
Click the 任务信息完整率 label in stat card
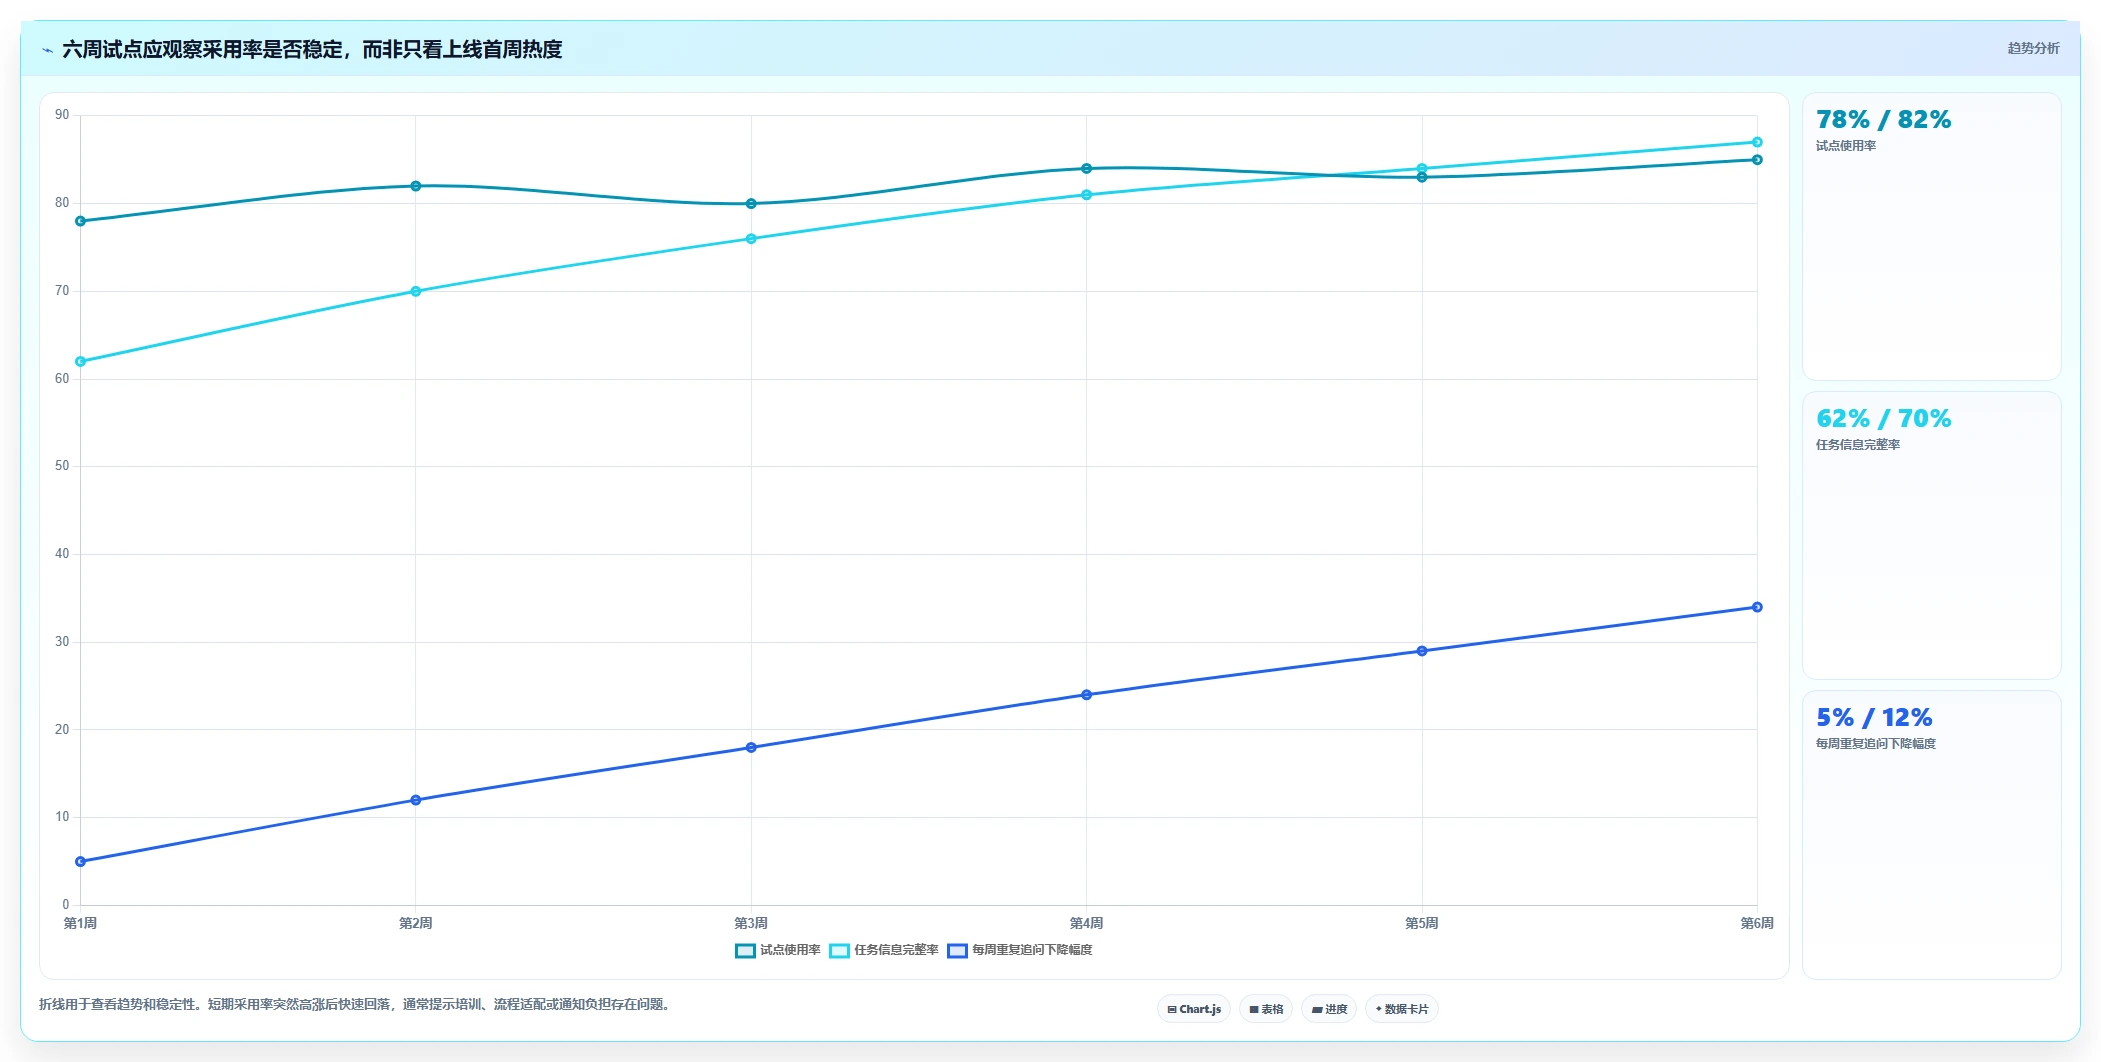coord(1858,445)
